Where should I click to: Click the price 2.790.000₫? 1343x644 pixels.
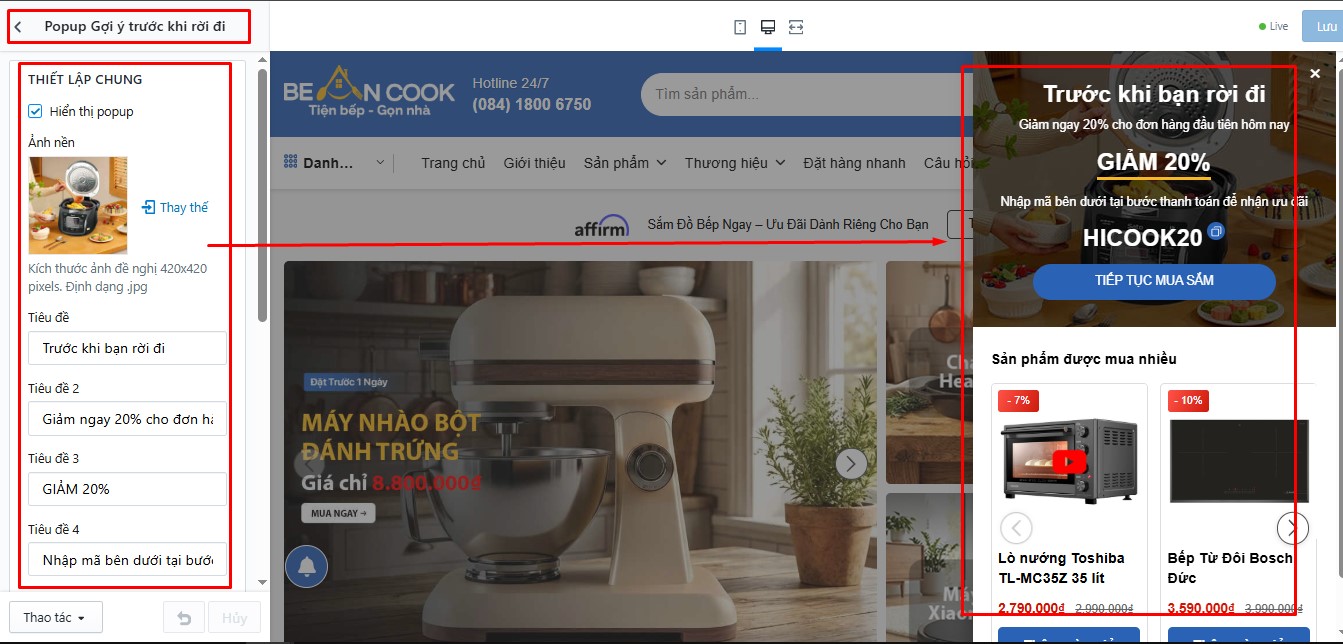[1032, 608]
